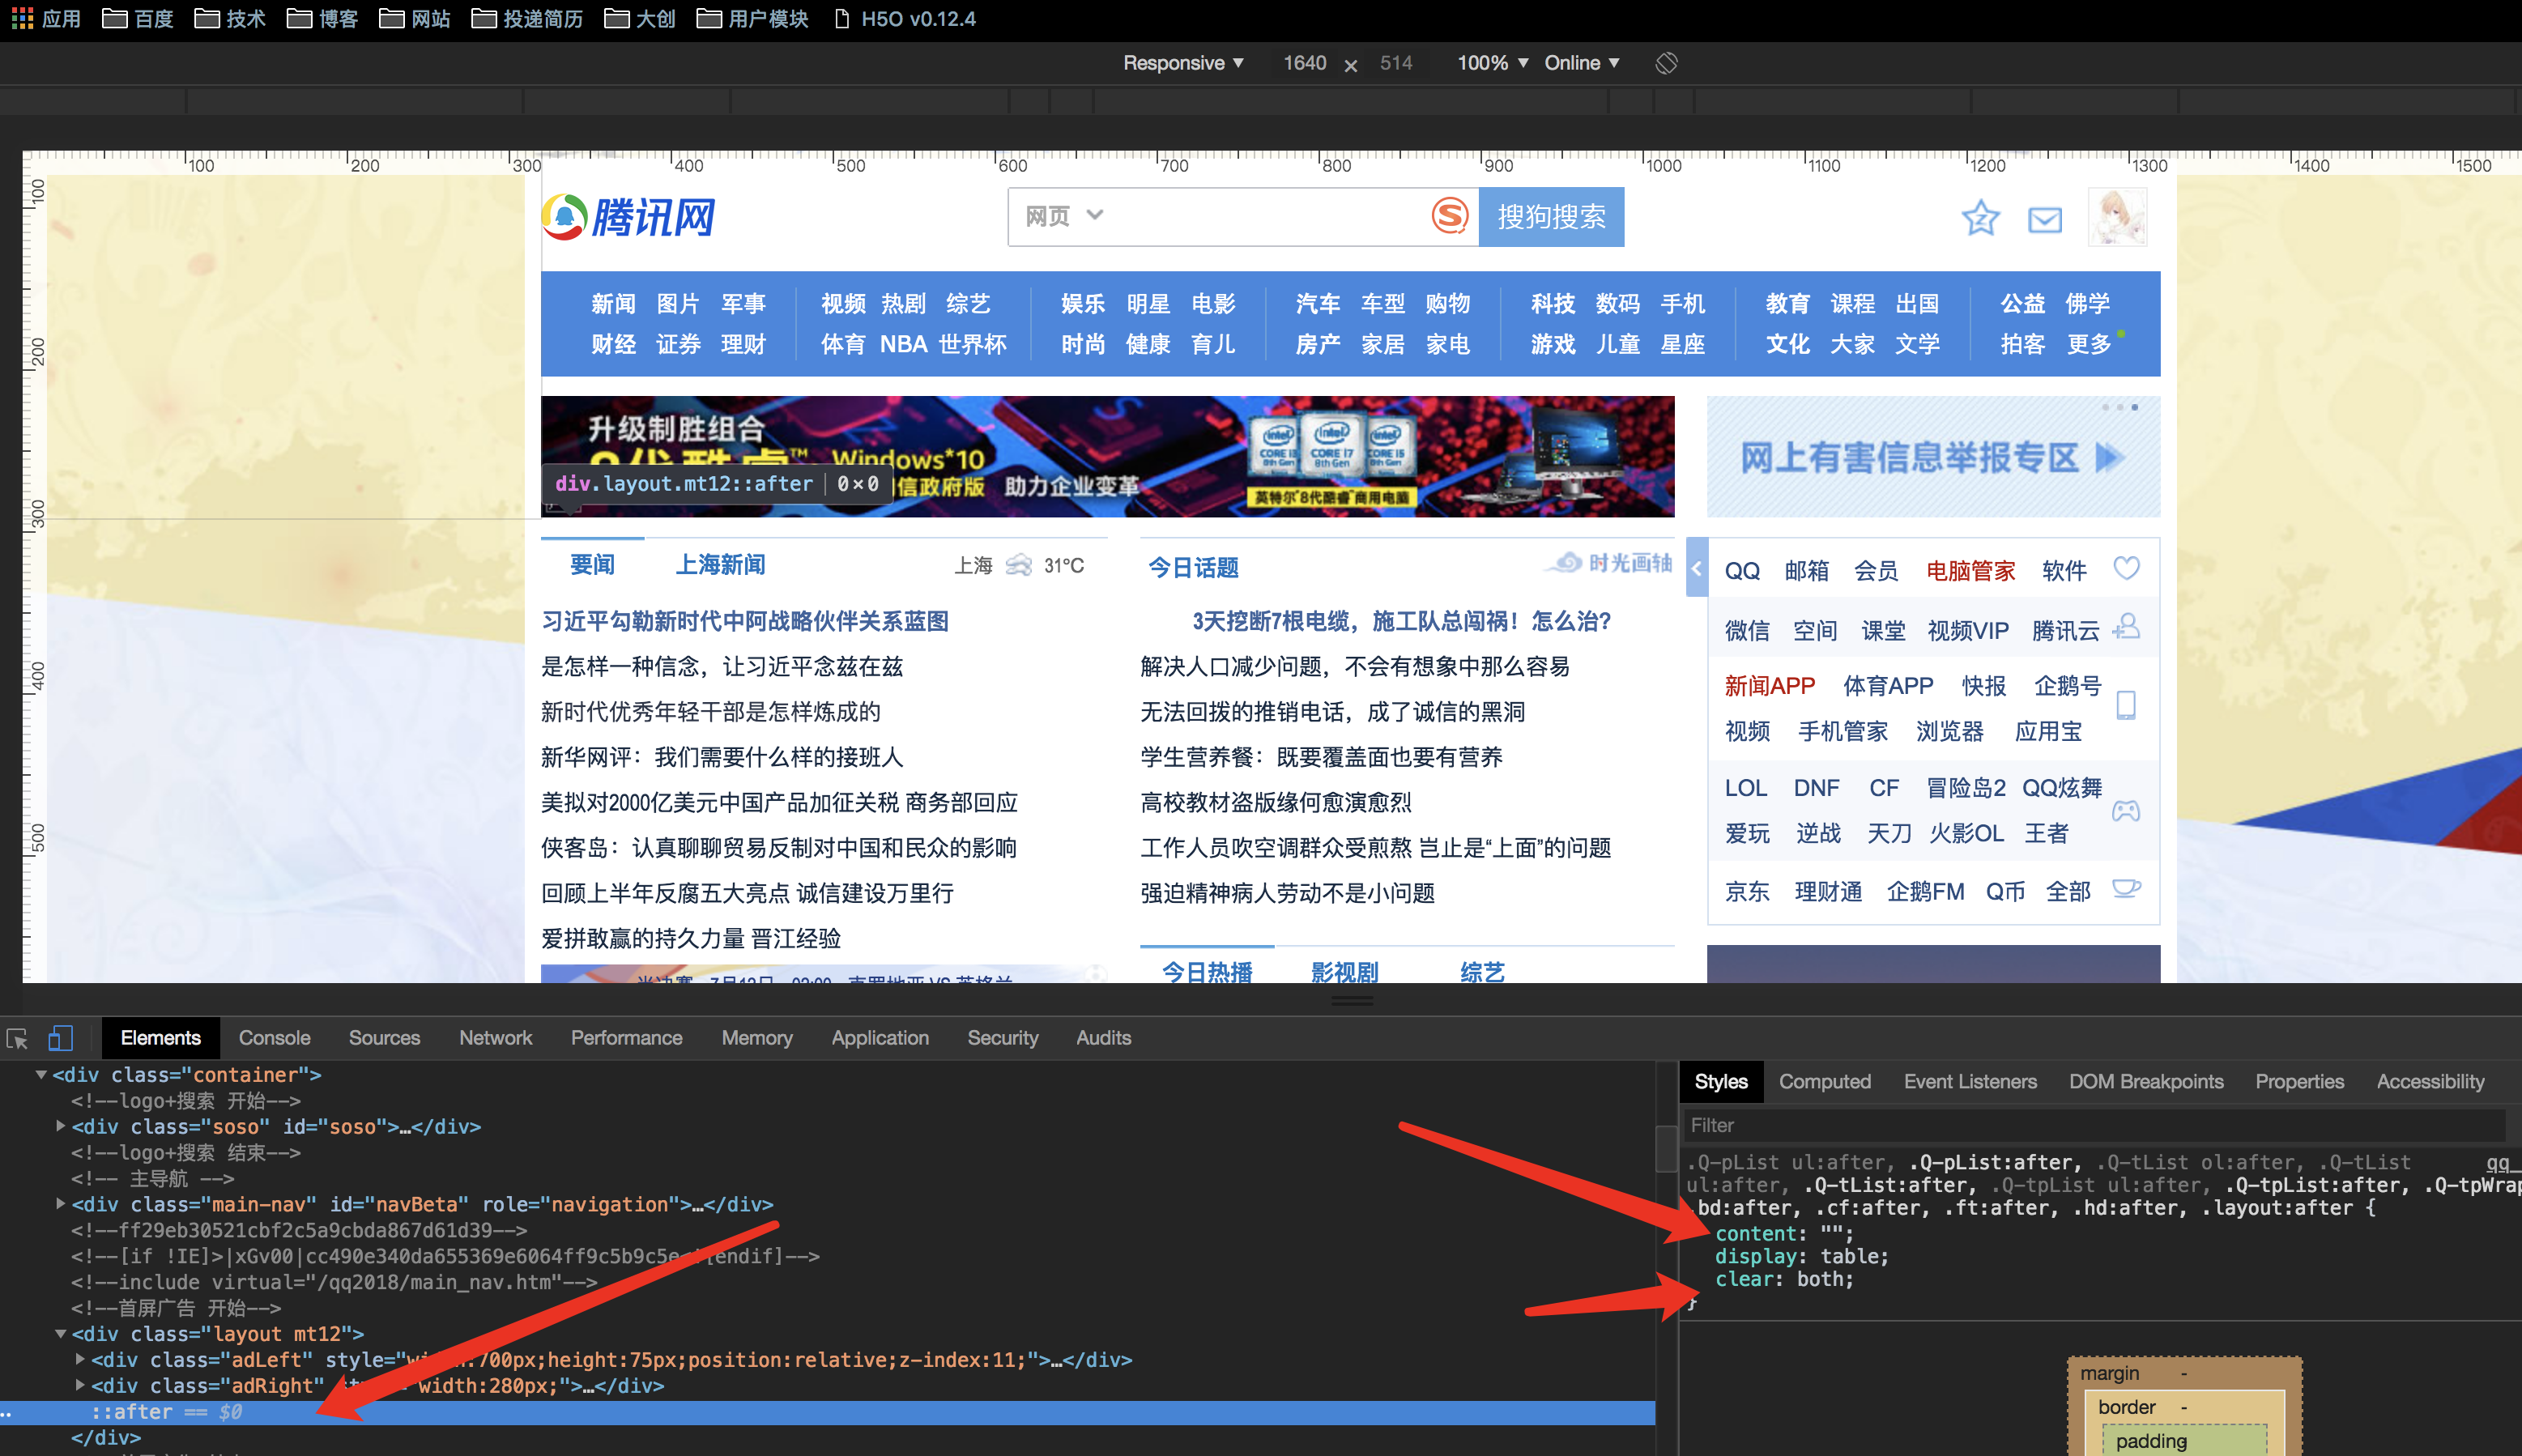Open the Computed styles tab
Screen dimensions: 2522x1456
pyautogui.click(x=1824, y=1082)
